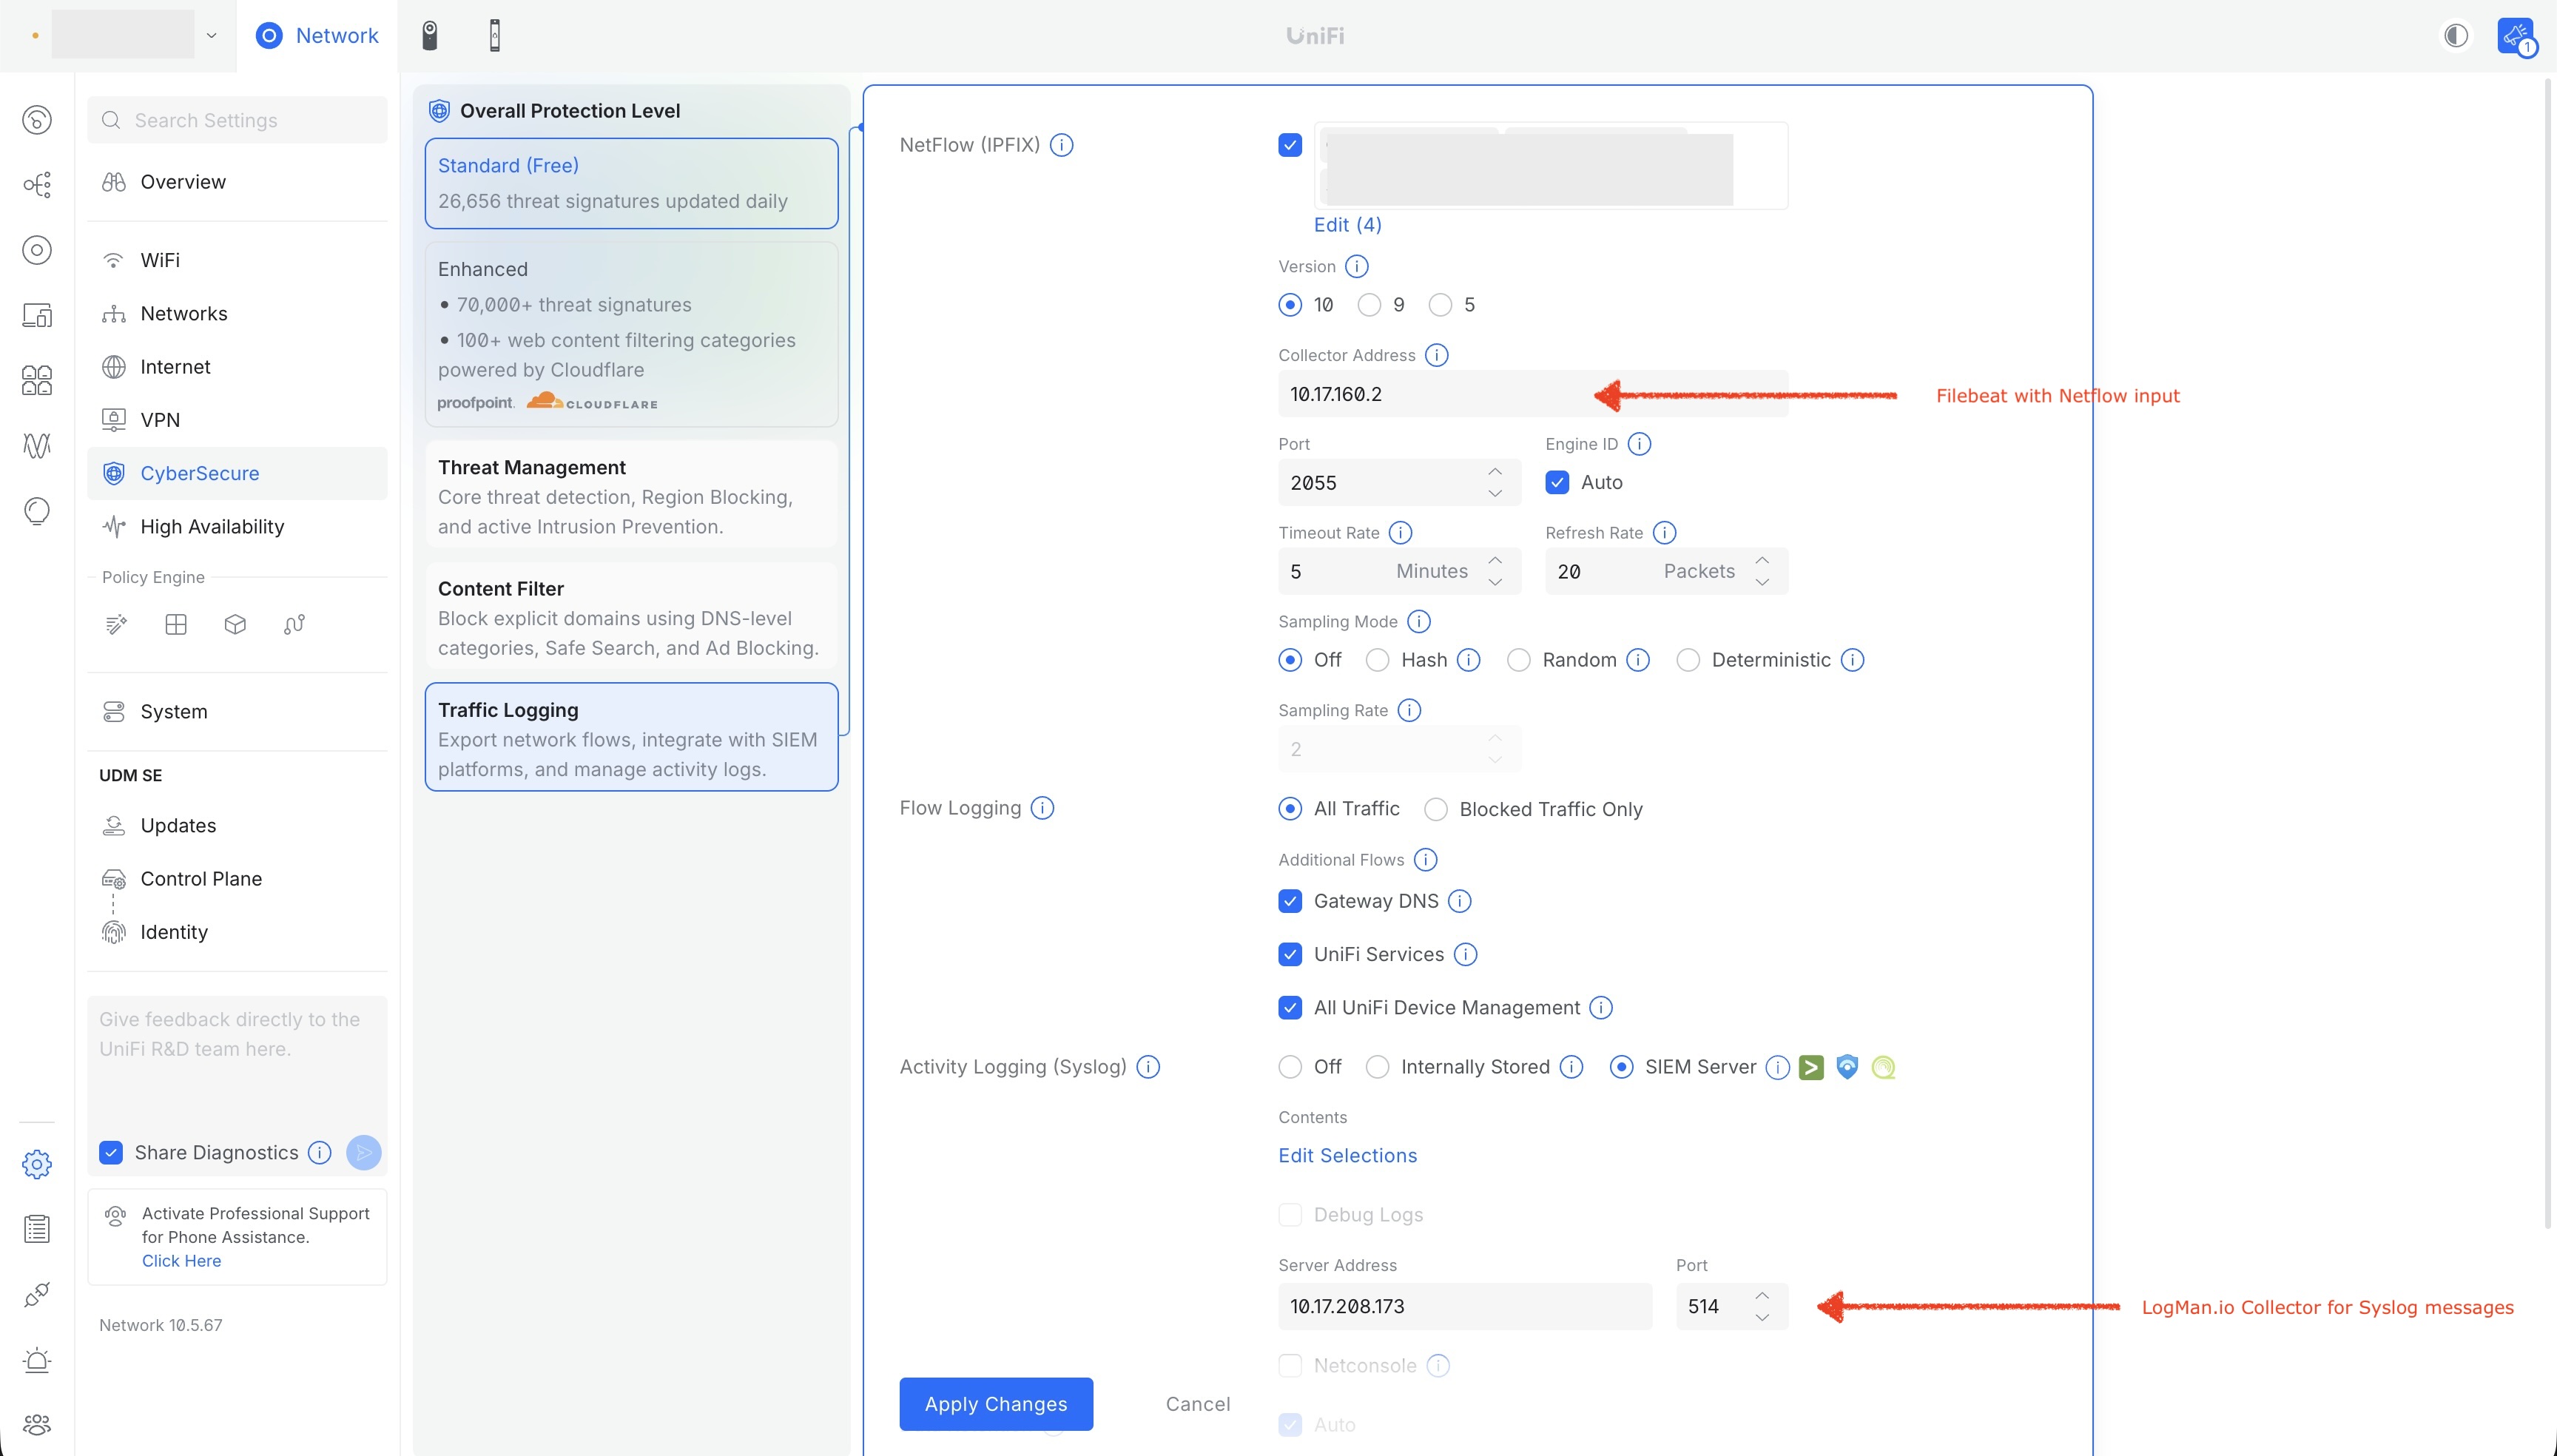Expand the site selector dropdown chevron
The image size is (2557, 1456).
click(211, 36)
